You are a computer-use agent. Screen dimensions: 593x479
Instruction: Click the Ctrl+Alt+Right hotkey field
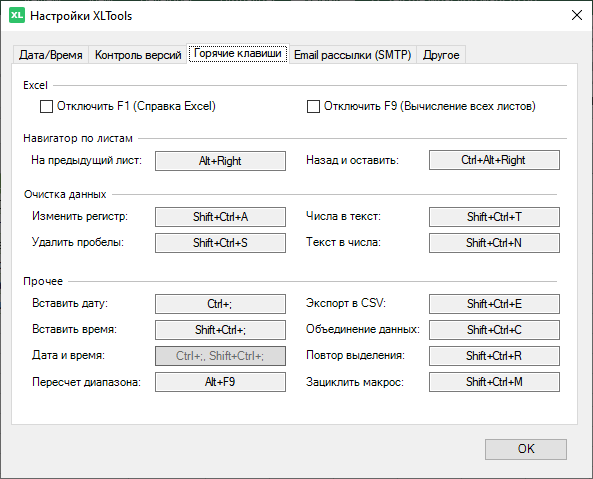tap(494, 160)
